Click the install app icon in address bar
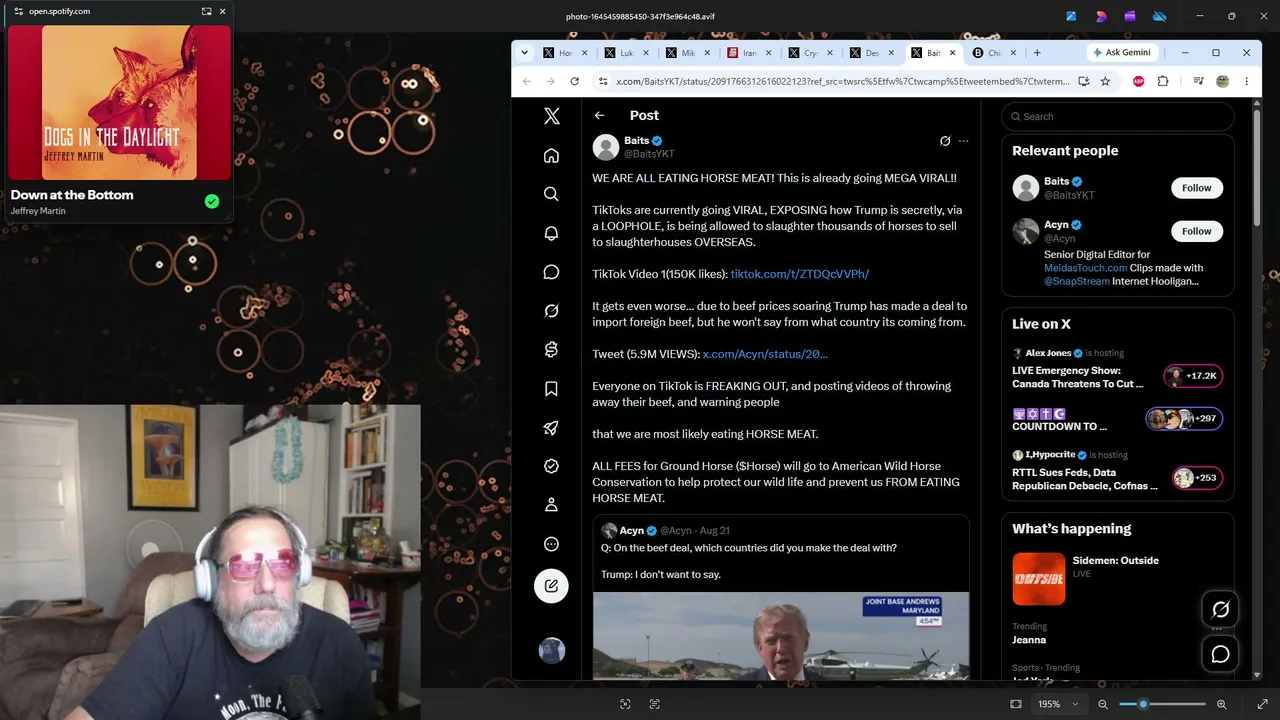Image resolution: width=1280 pixels, height=720 pixels. pyautogui.click(x=1083, y=81)
